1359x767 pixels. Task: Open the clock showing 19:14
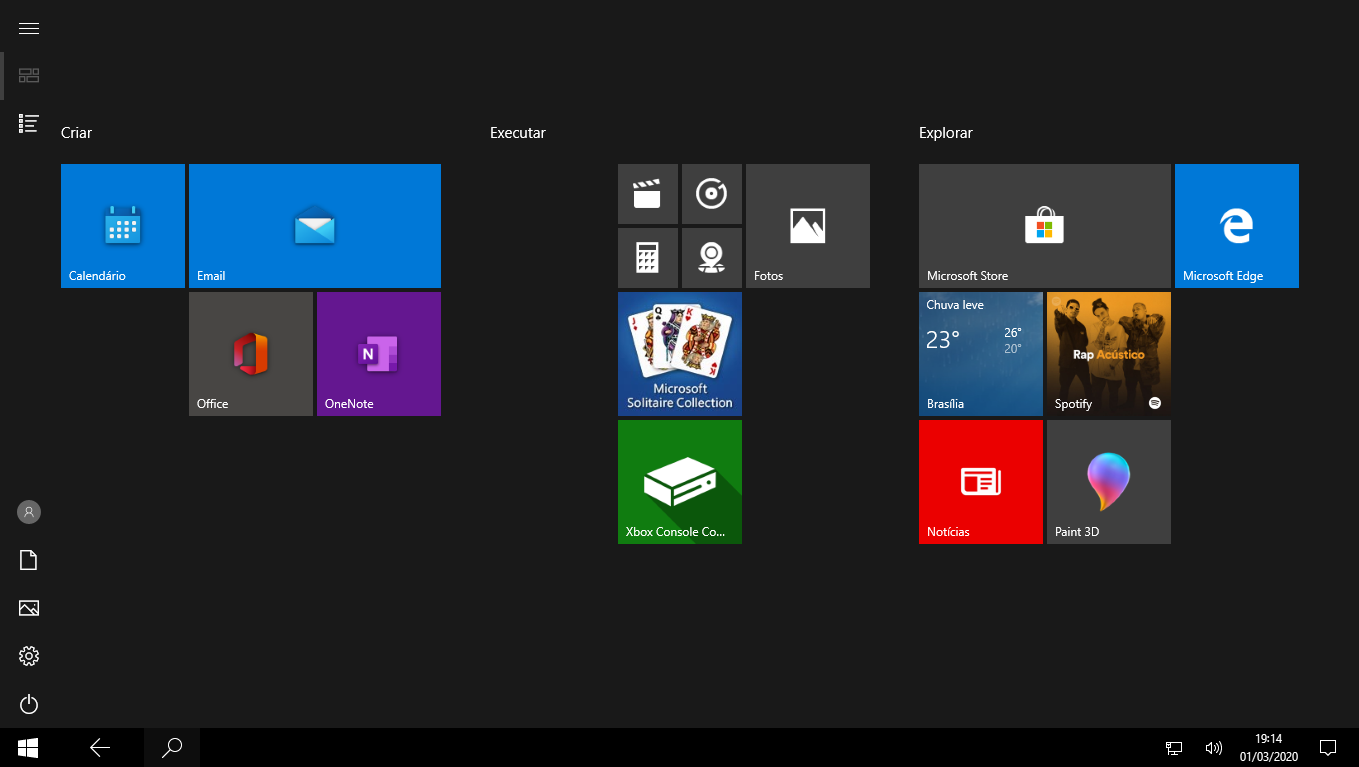pos(1269,747)
